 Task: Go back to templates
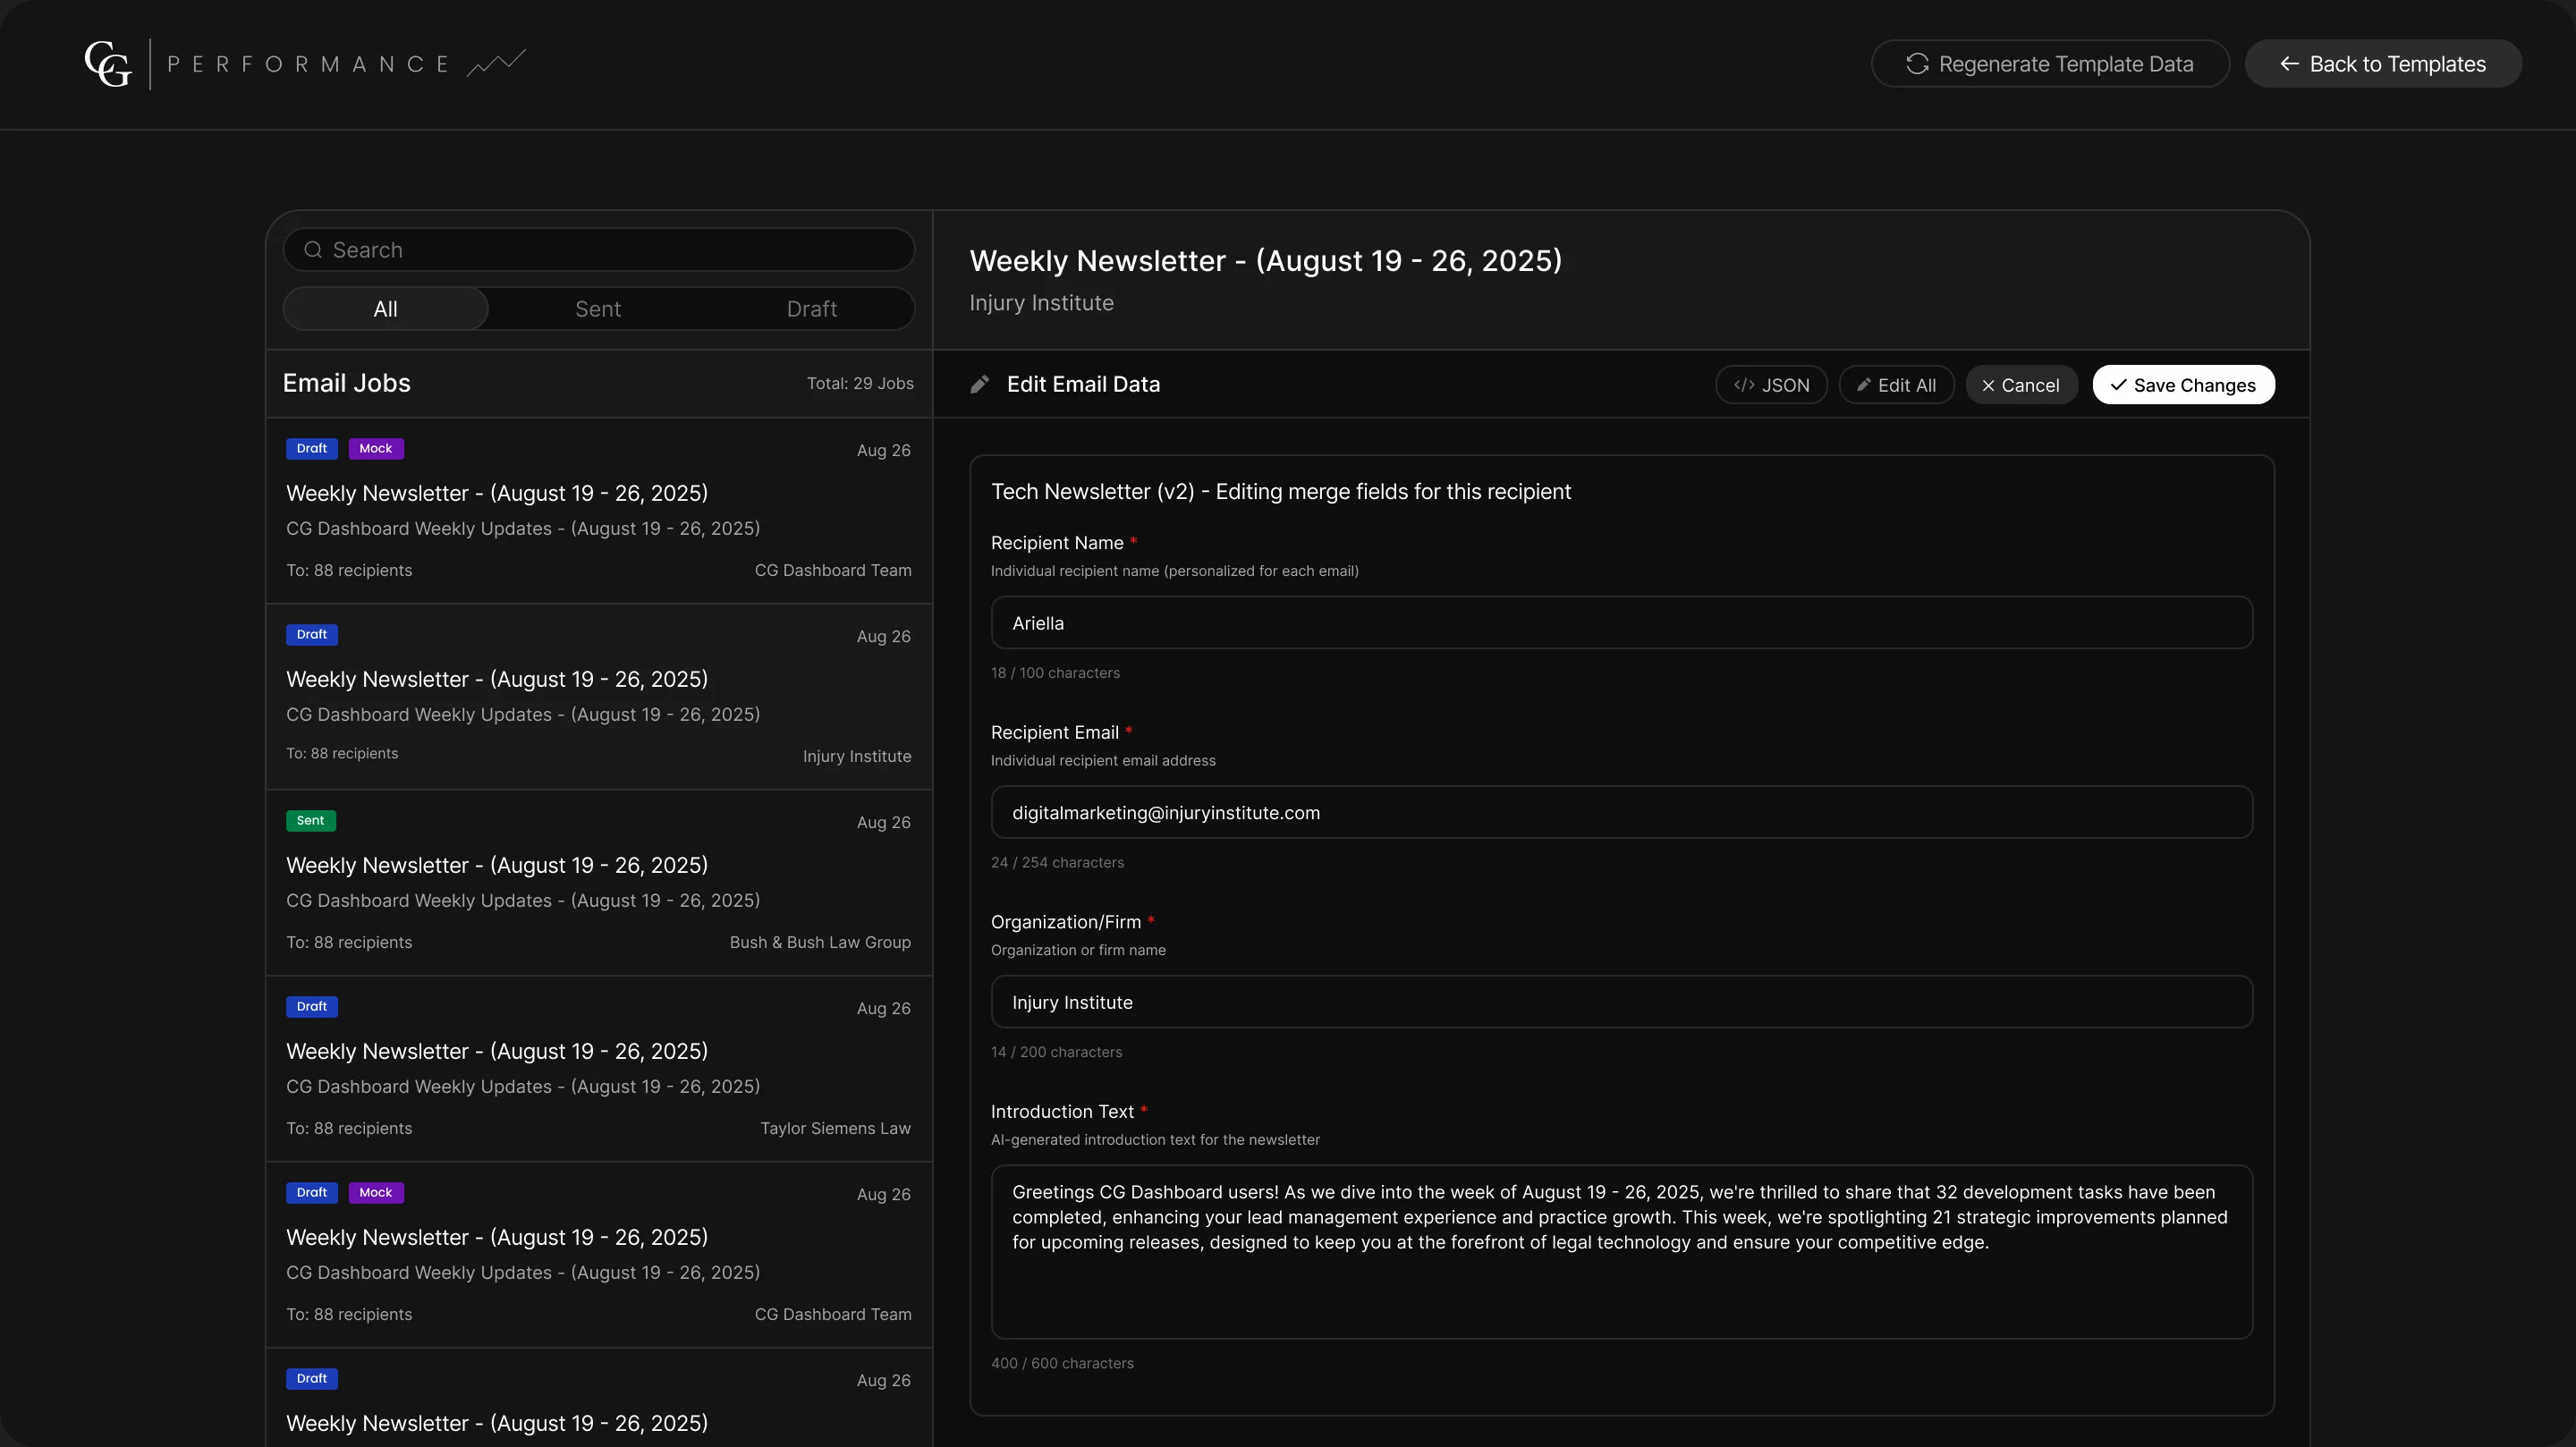2383,64
